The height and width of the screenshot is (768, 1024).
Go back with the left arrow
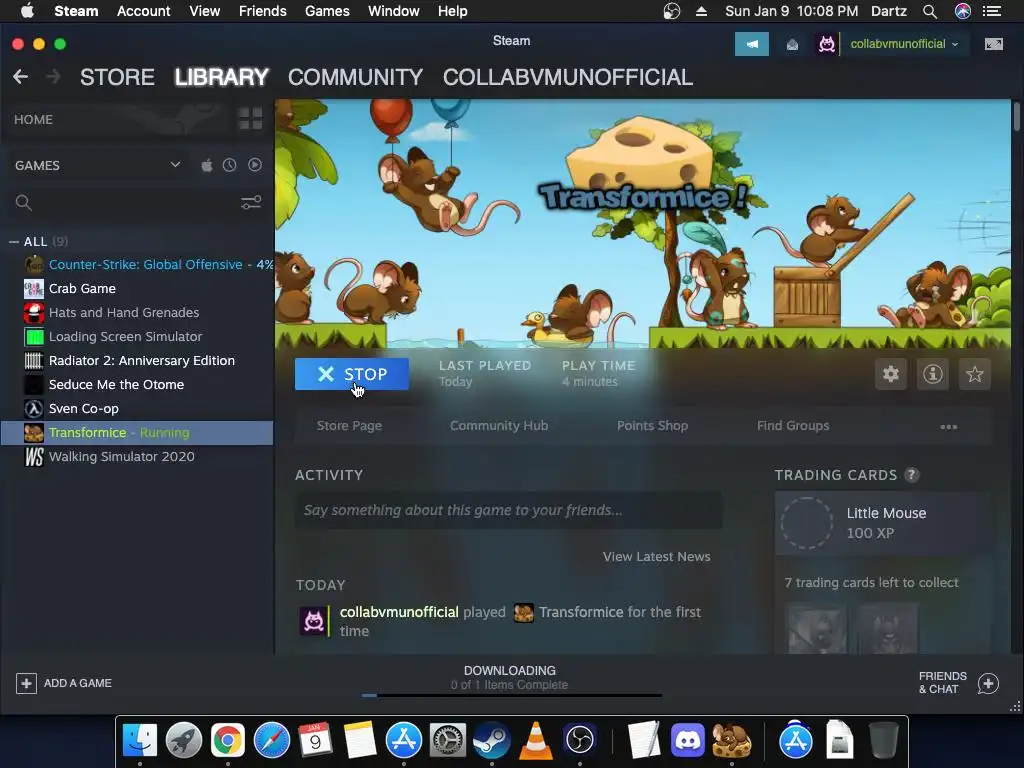tap(20, 77)
